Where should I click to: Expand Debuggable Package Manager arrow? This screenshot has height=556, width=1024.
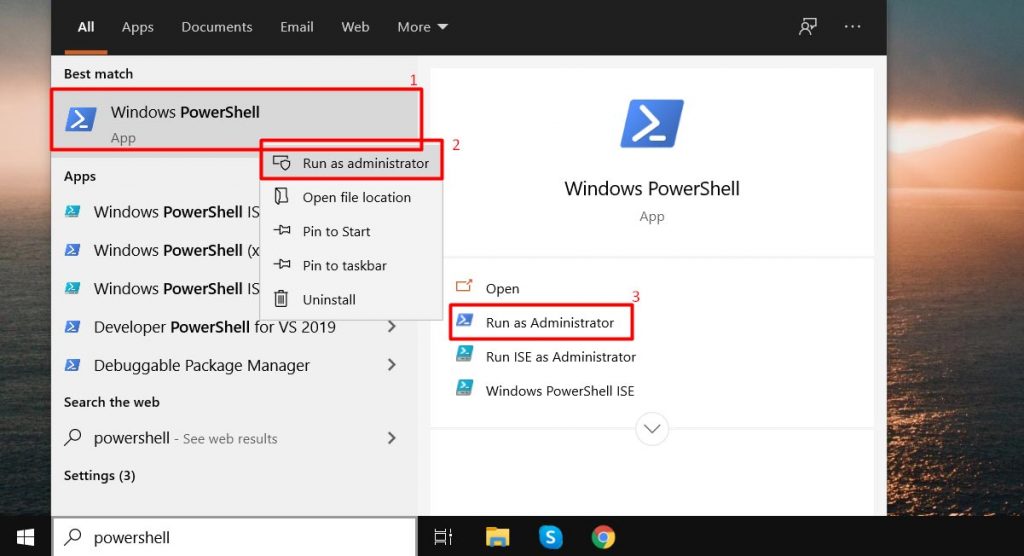point(391,365)
